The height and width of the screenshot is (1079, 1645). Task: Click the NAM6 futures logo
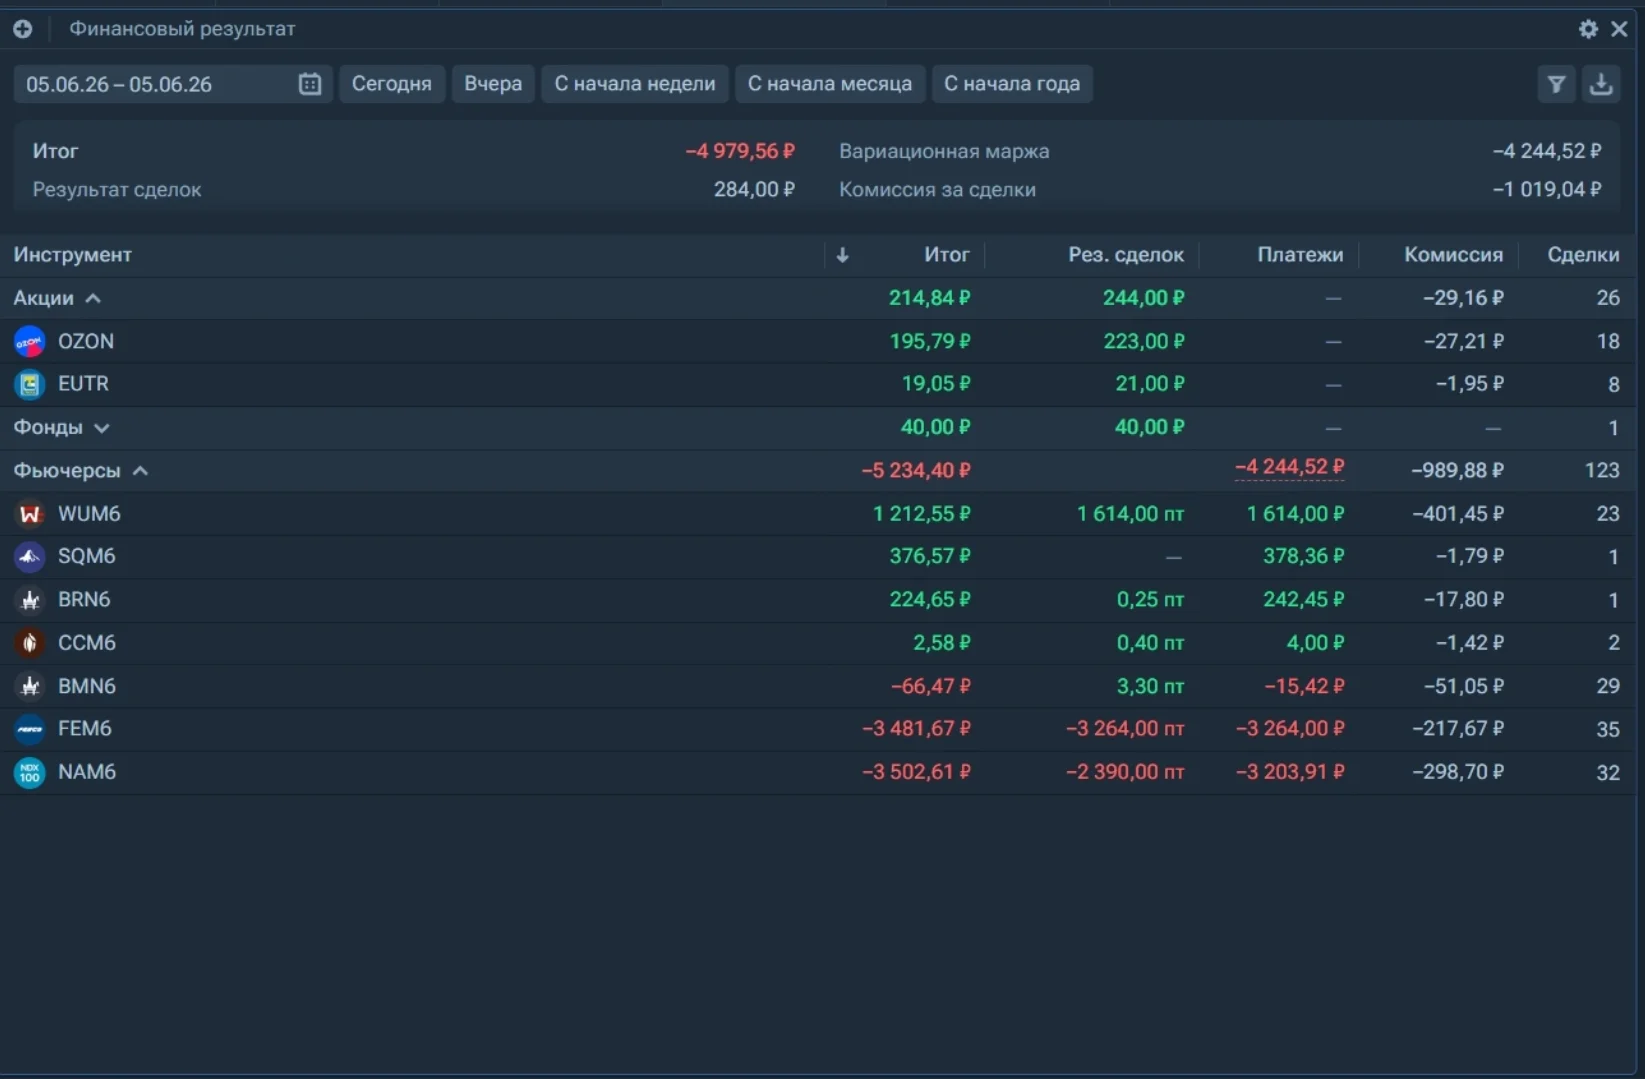[x=30, y=772]
